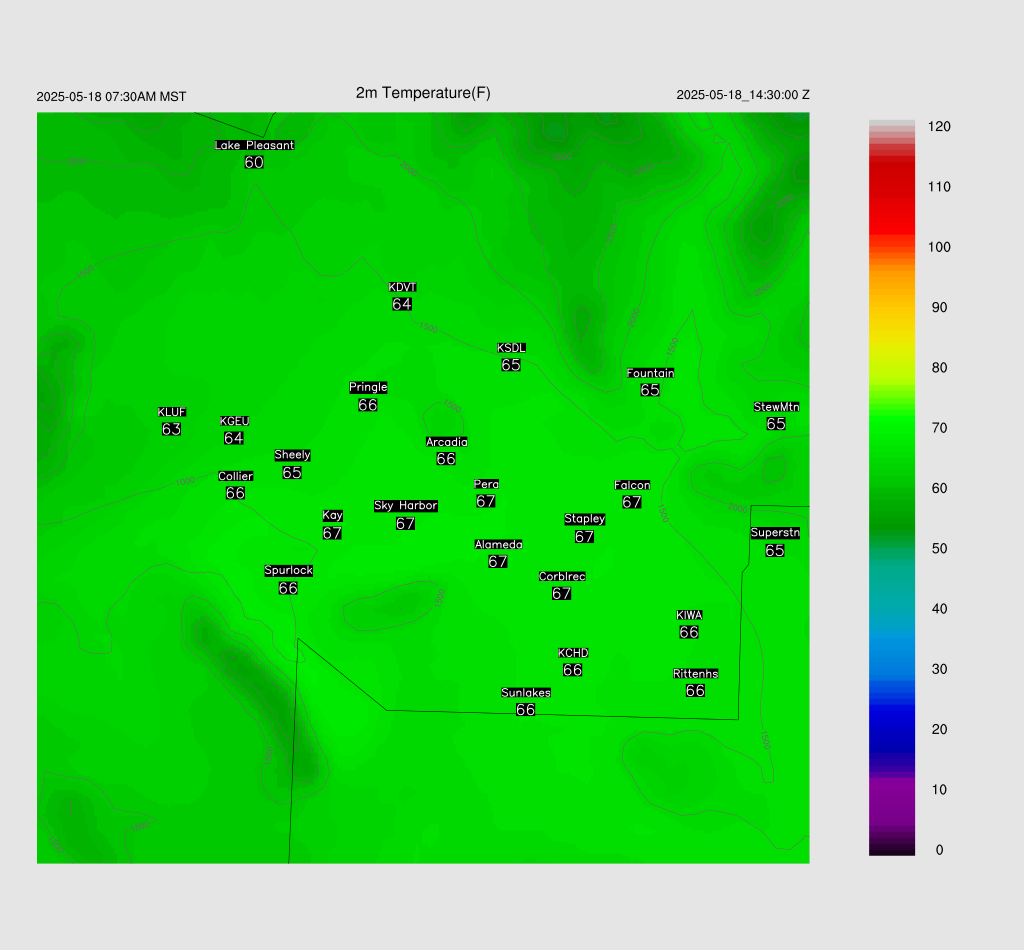Click temperature value 66 under Sunlakes
The height and width of the screenshot is (950, 1024).
click(x=525, y=710)
